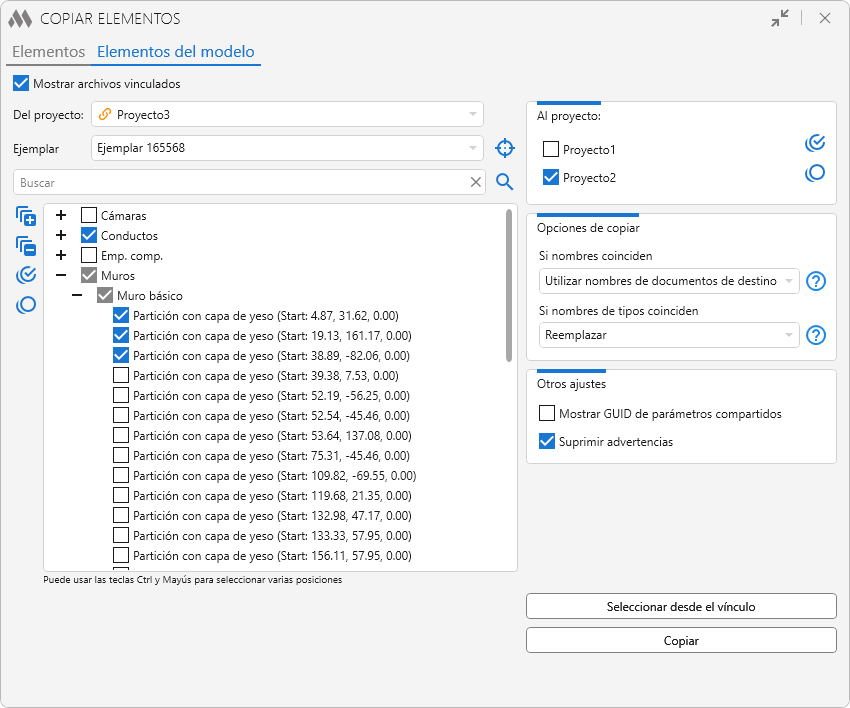850x708 pixels.
Task: Expand the Cámaras tree node
Action: click(61, 215)
